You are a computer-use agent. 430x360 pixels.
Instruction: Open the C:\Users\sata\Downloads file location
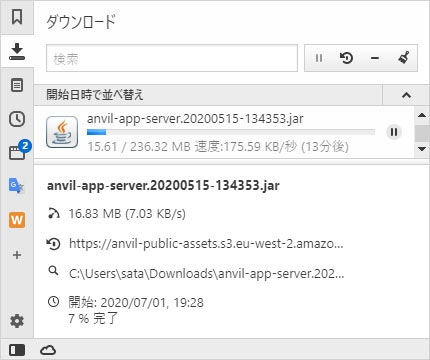click(x=207, y=274)
